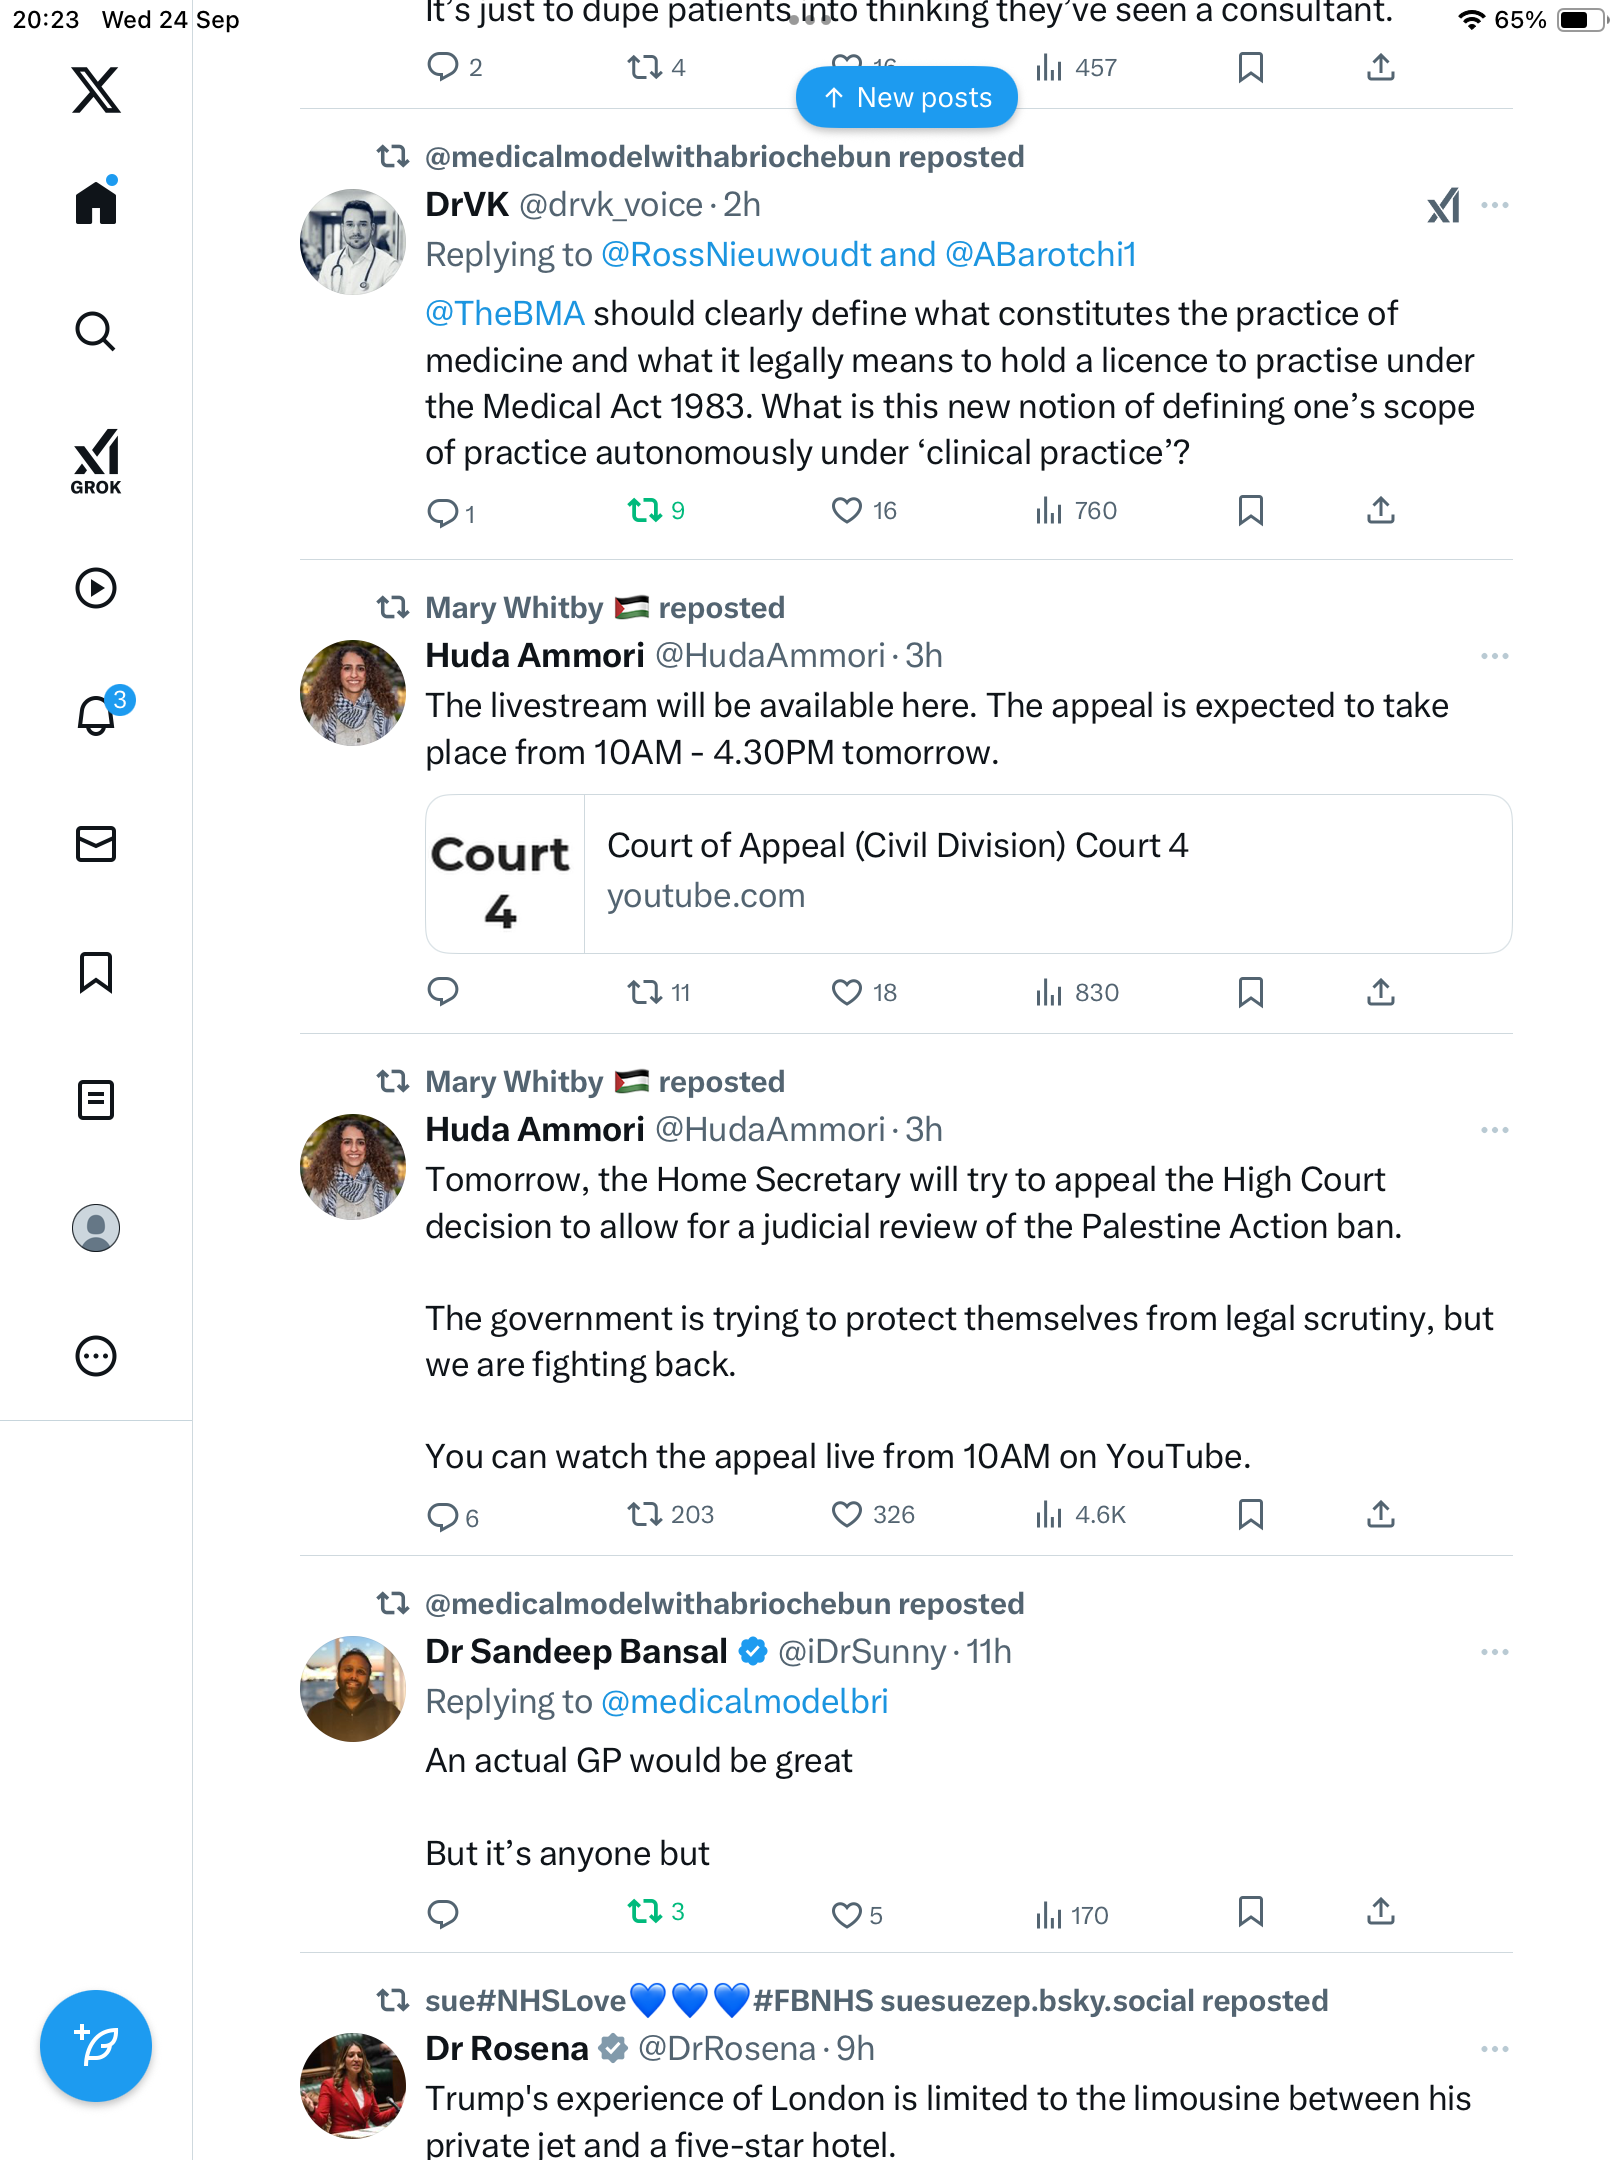Click the Grok icon on DrVK's post
Screen dimensions: 1620x2160
[1443, 206]
